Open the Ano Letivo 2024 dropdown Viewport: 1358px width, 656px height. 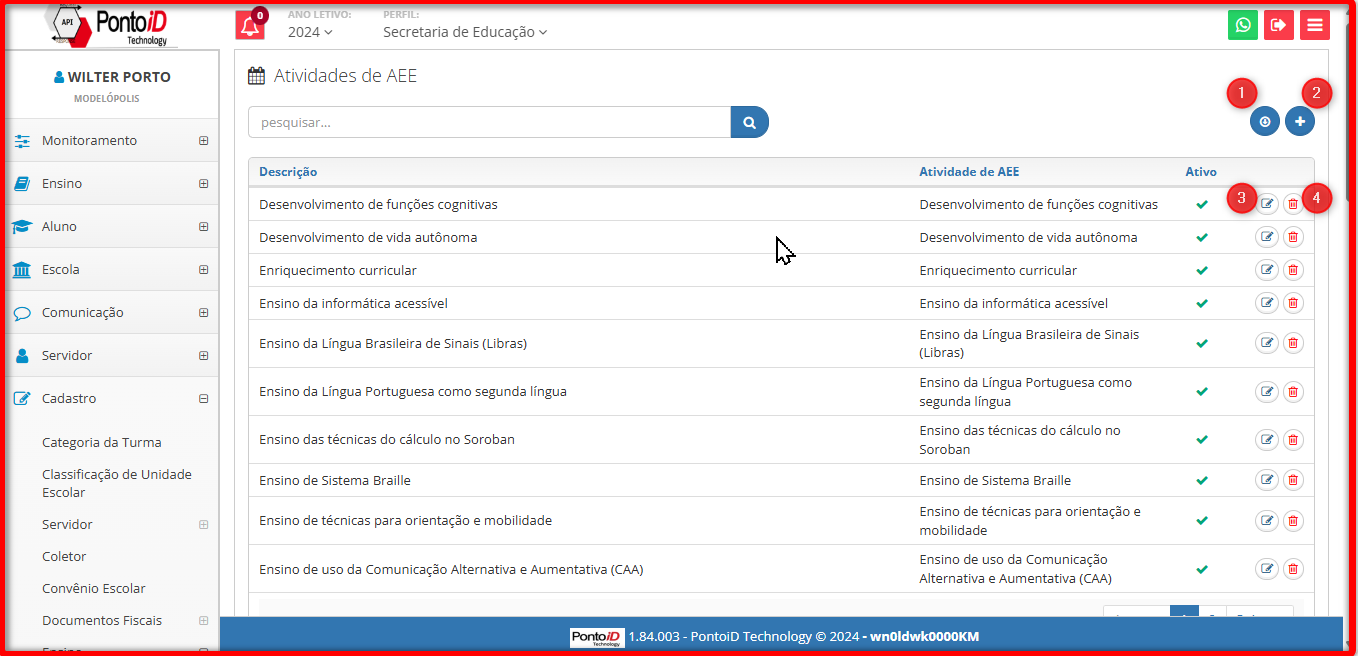coord(310,32)
